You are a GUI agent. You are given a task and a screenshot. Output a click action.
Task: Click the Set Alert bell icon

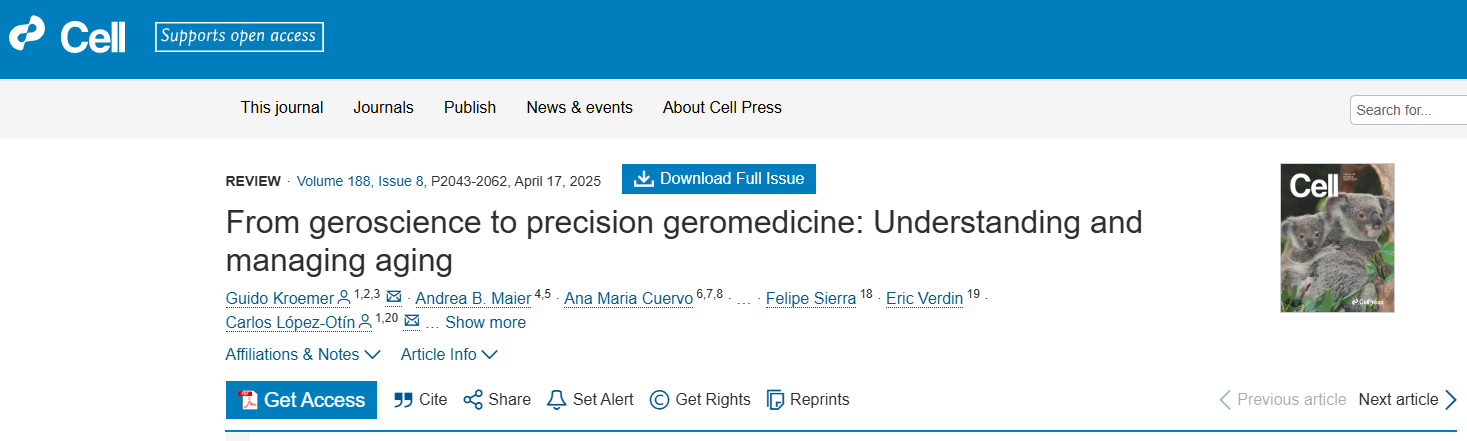557,400
